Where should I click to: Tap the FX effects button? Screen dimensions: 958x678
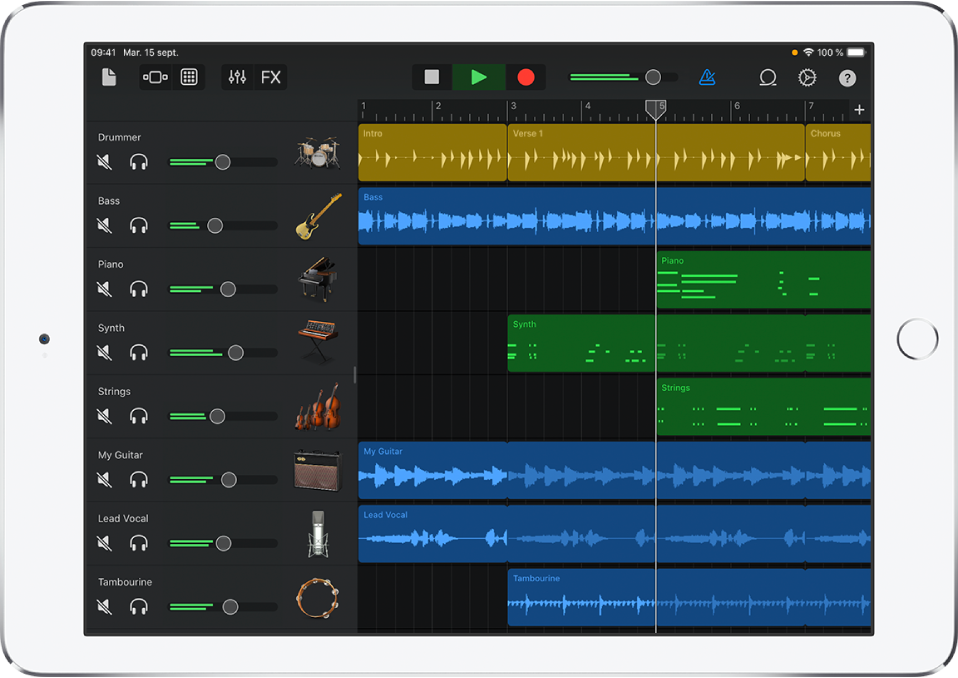click(271, 78)
